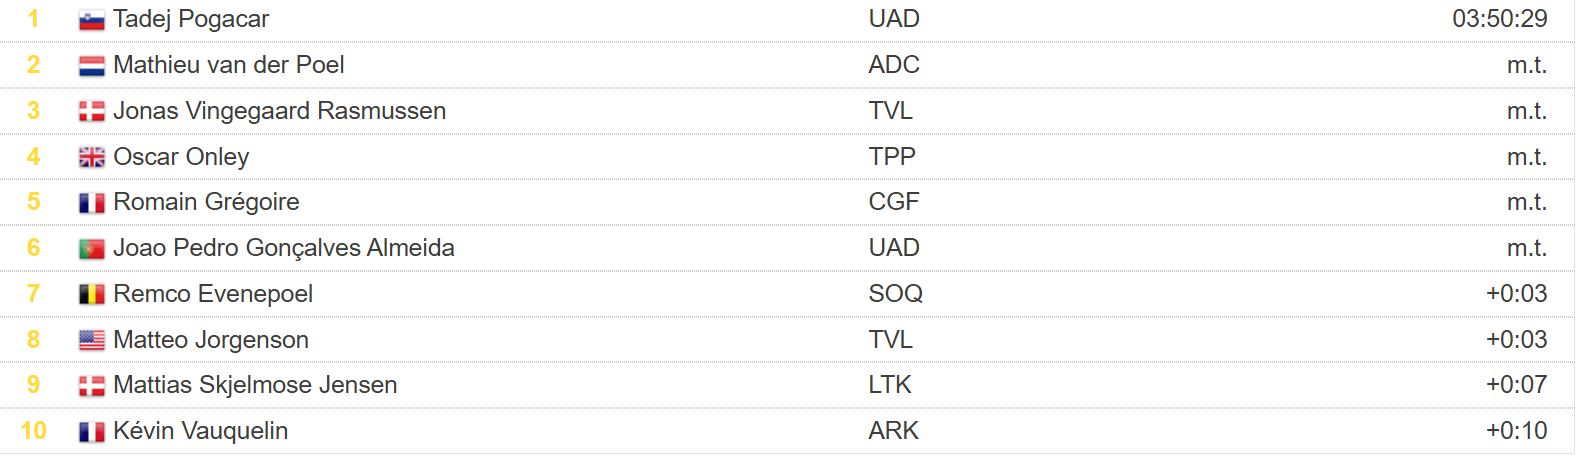The height and width of the screenshot is (459, 1577).
Task: Click the Slovenian flag beside Tadej Pogacar
Action: (x=91, y=20)
